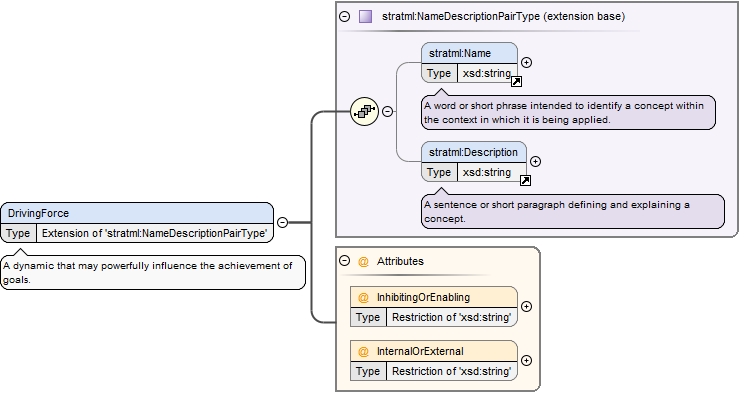Select the stratml:Name element box
Image resolution: width=756 pixels, height=393 pixels.
point(470,63)
